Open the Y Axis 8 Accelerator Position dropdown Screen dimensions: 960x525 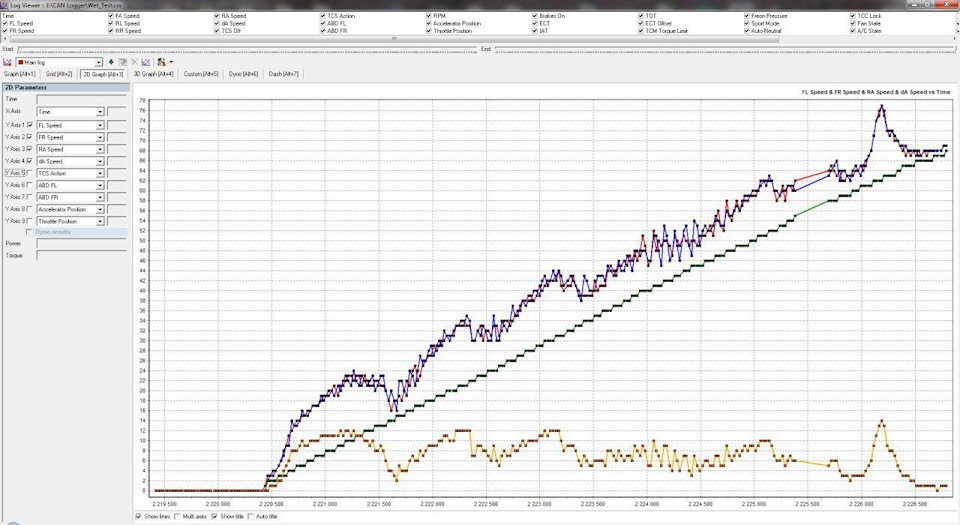100,209
